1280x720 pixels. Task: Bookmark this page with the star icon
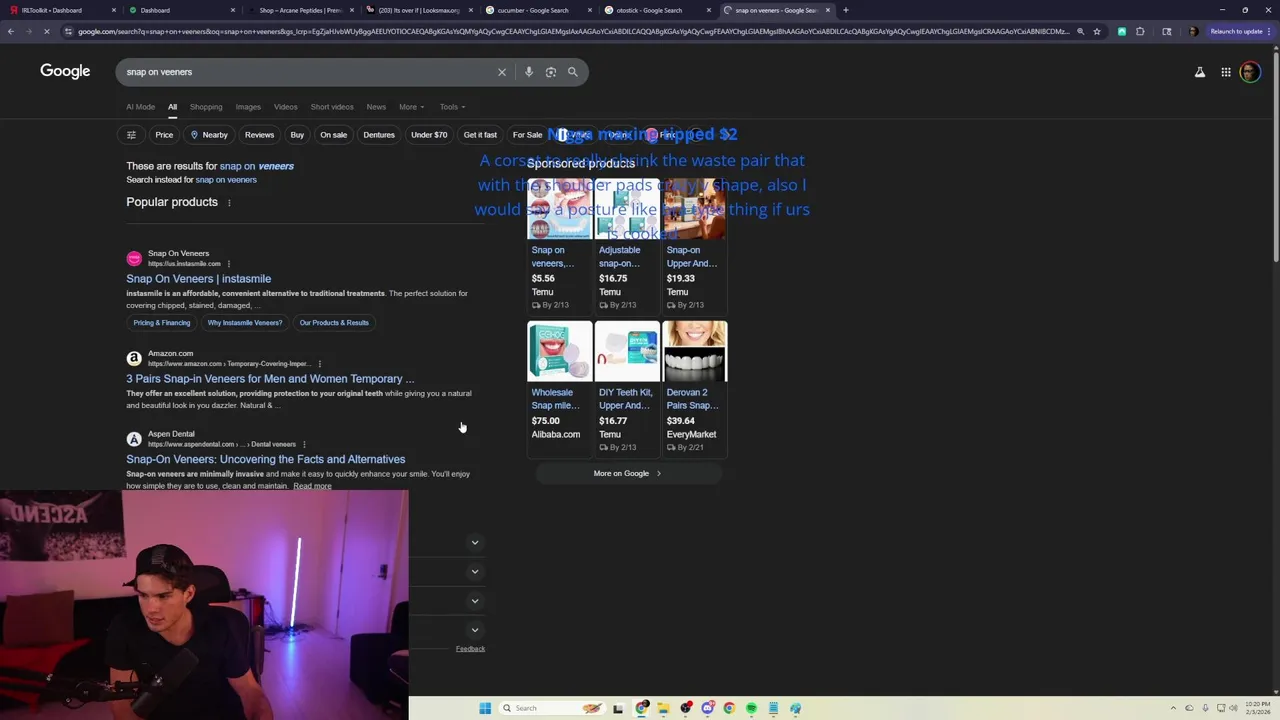[x=1097, y=31]
